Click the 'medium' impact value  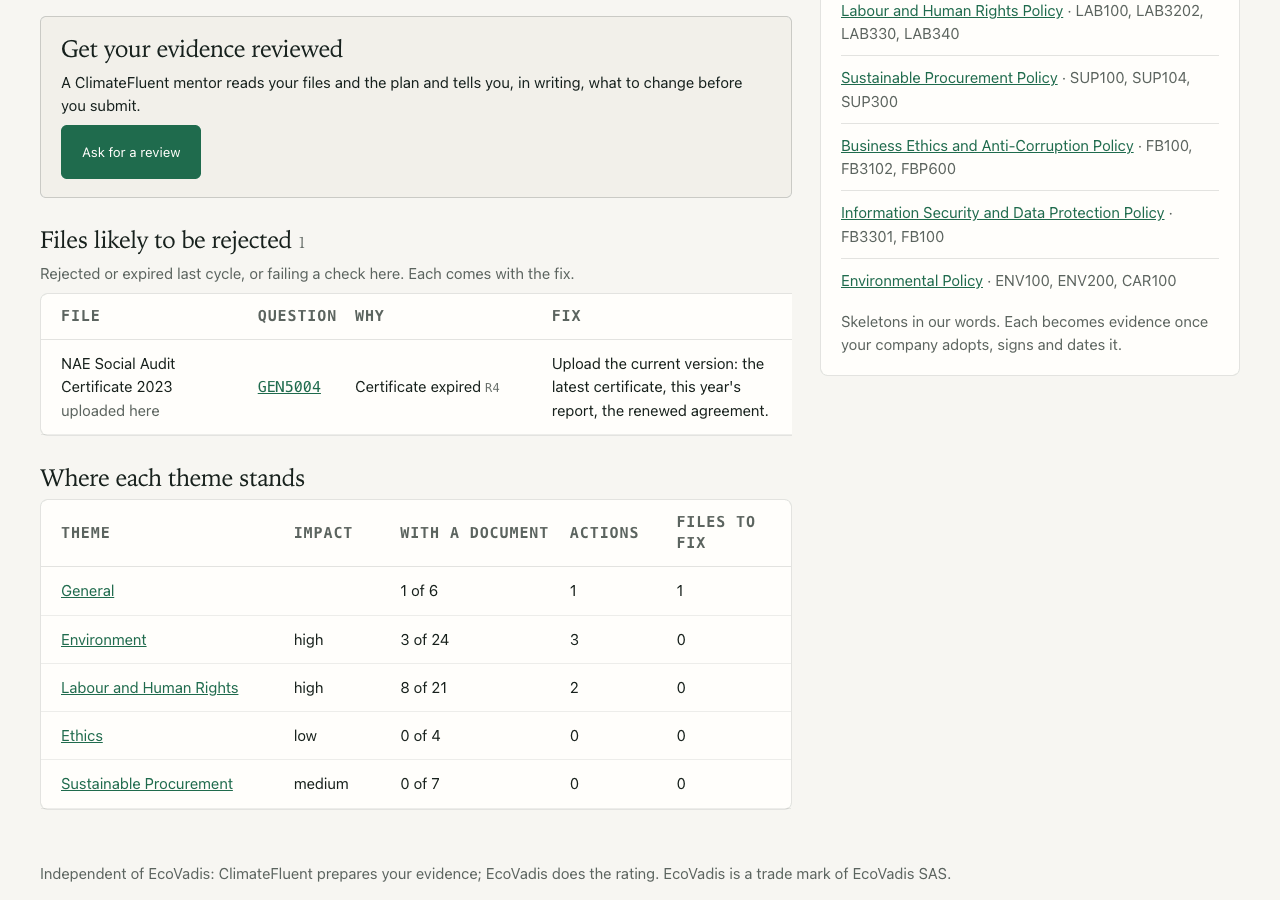coord(321,783)
